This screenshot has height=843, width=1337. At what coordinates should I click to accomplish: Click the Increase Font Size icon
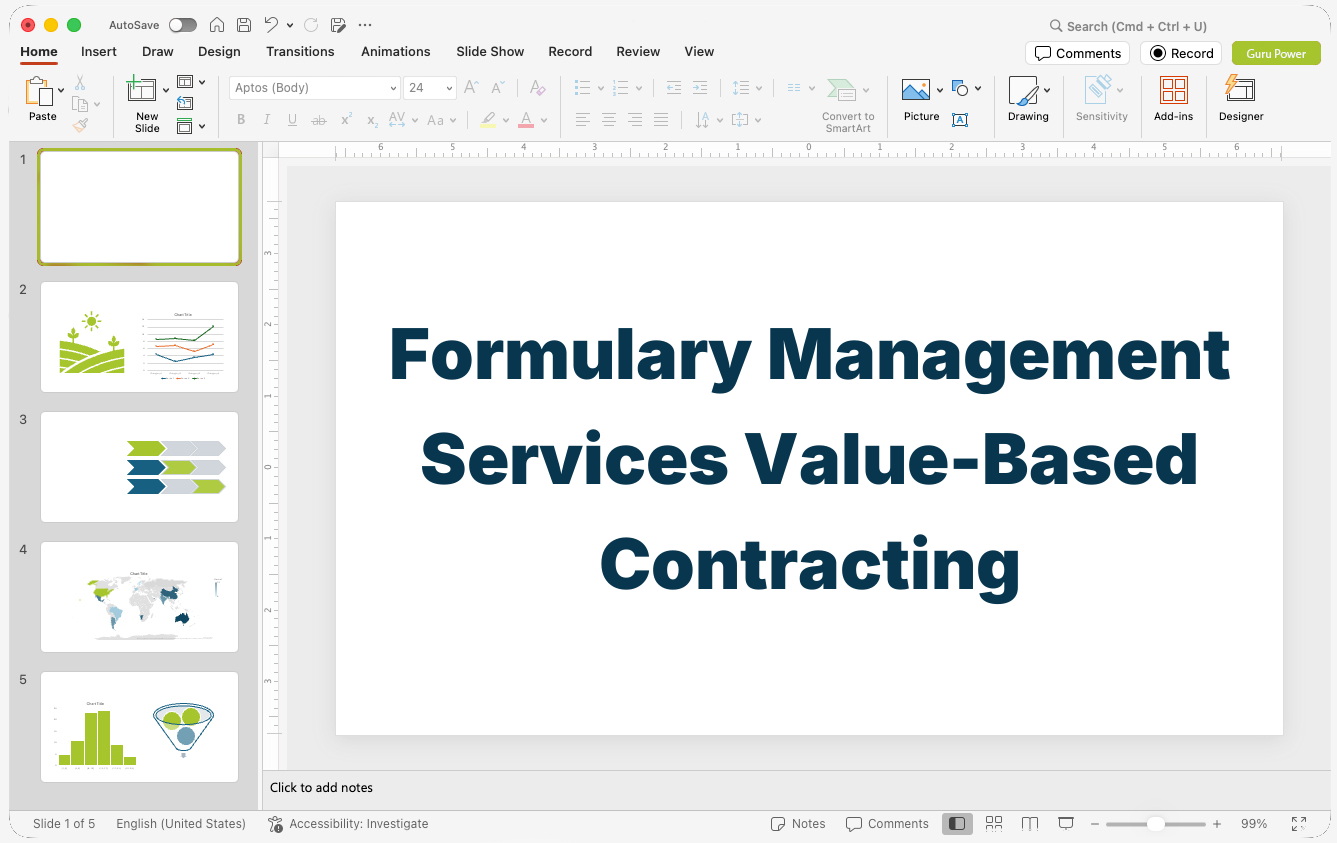(x=471, y=88)
